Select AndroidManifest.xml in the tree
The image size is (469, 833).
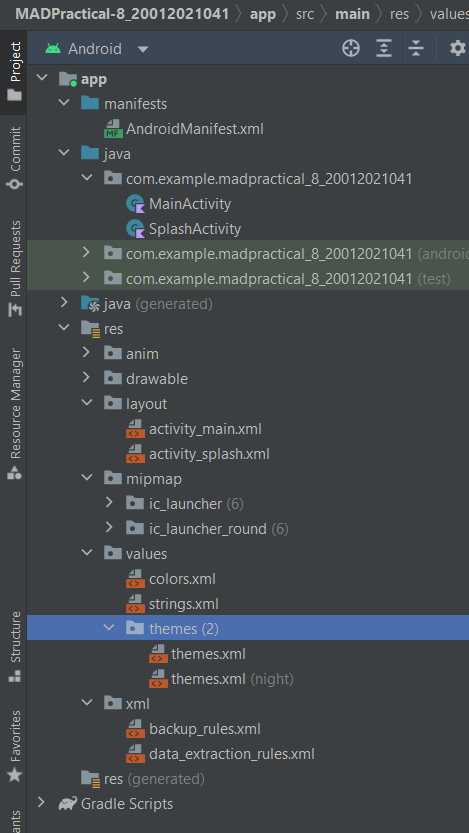194,129
